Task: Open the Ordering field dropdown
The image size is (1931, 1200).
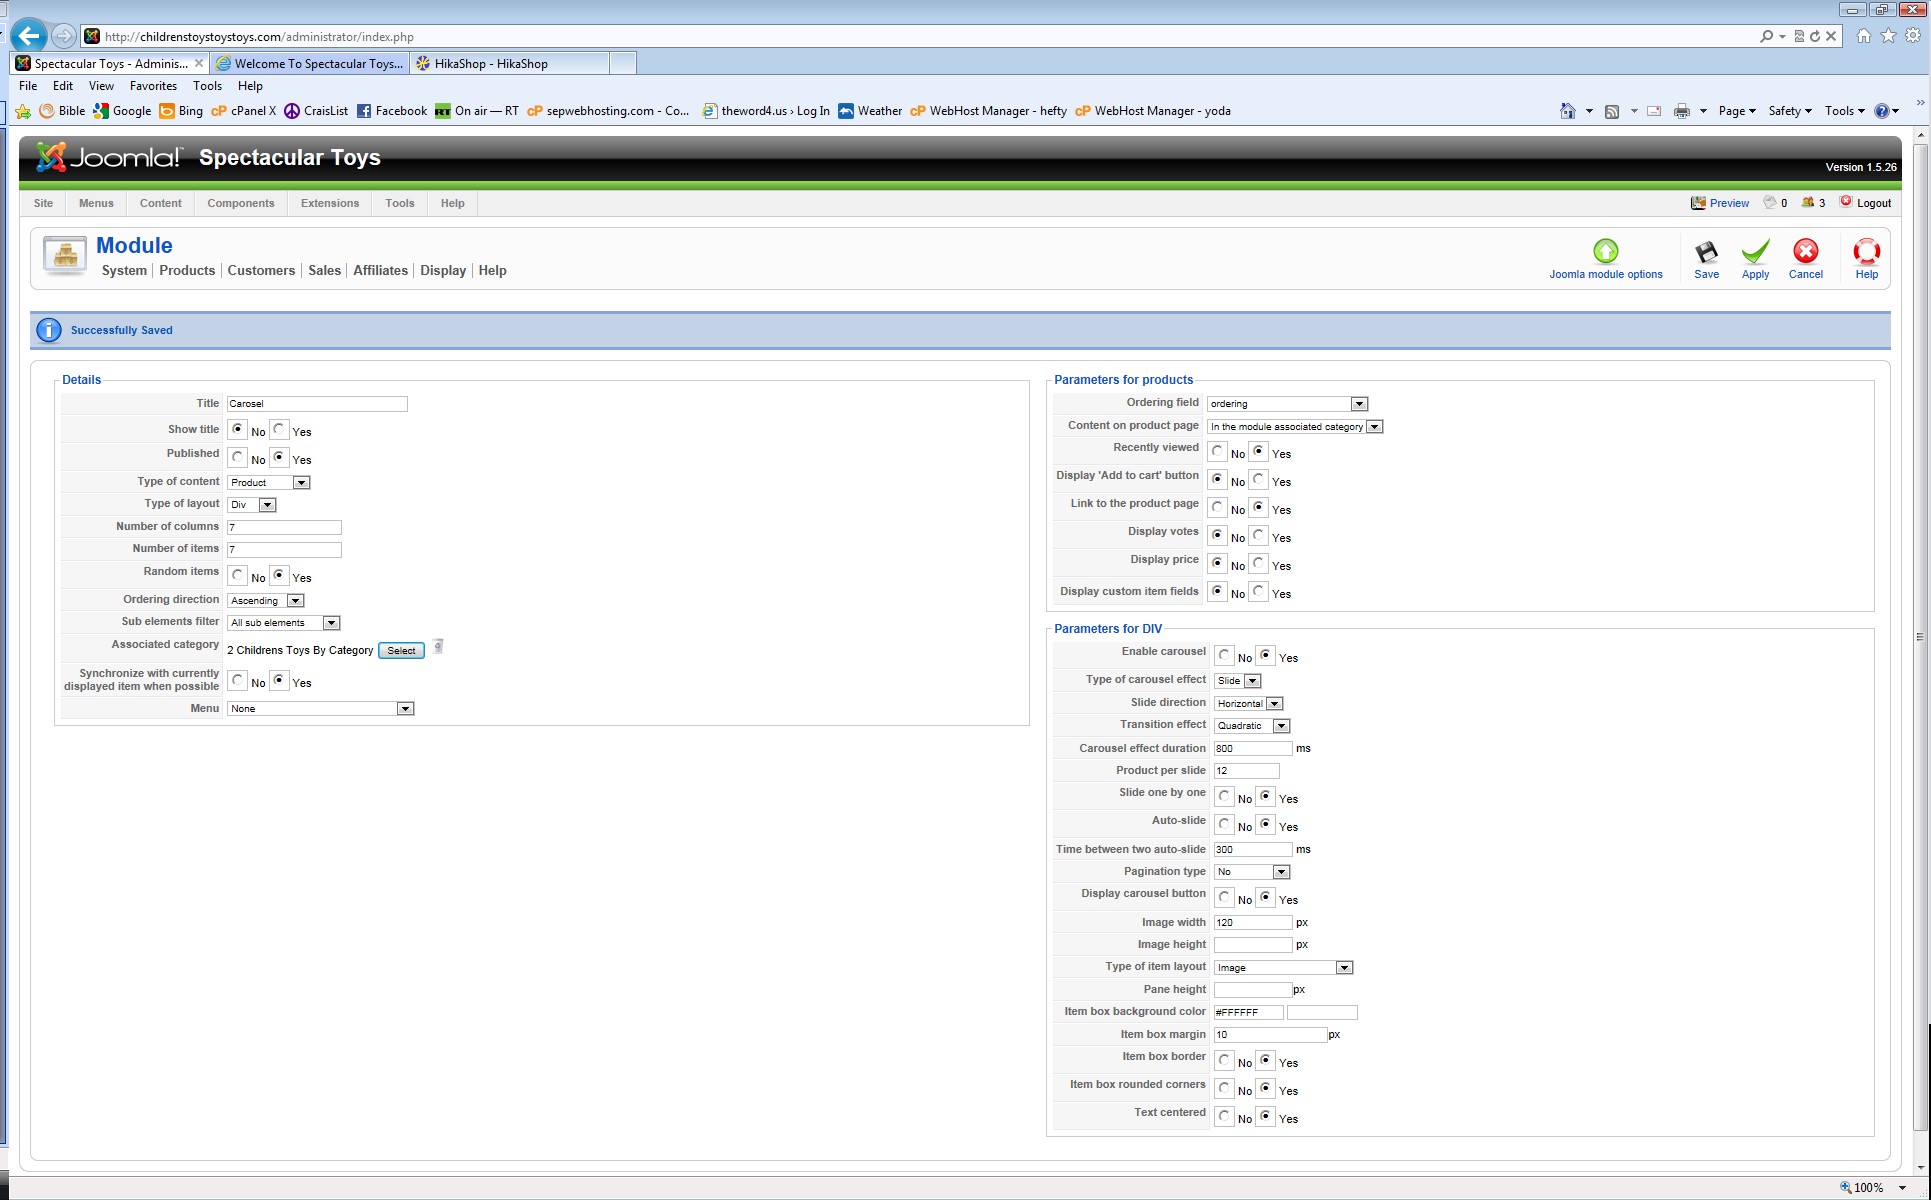Action: click(1359, 404)
